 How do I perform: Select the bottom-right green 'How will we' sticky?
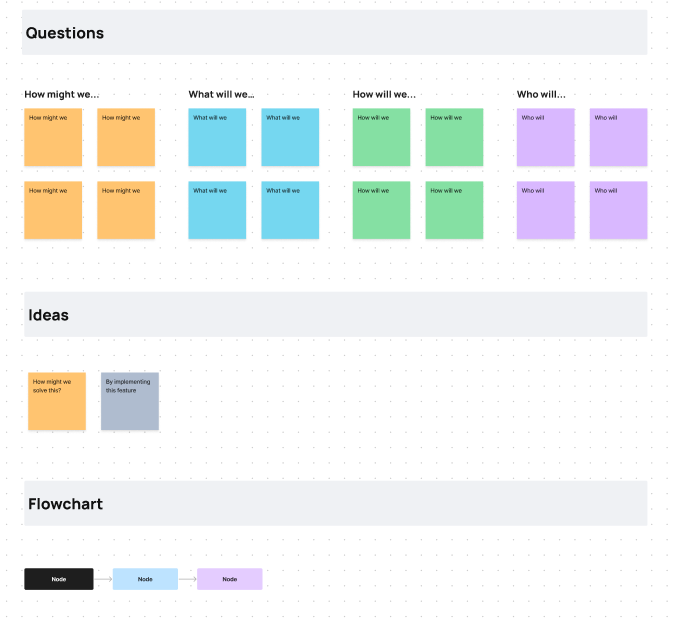point(454,210)
